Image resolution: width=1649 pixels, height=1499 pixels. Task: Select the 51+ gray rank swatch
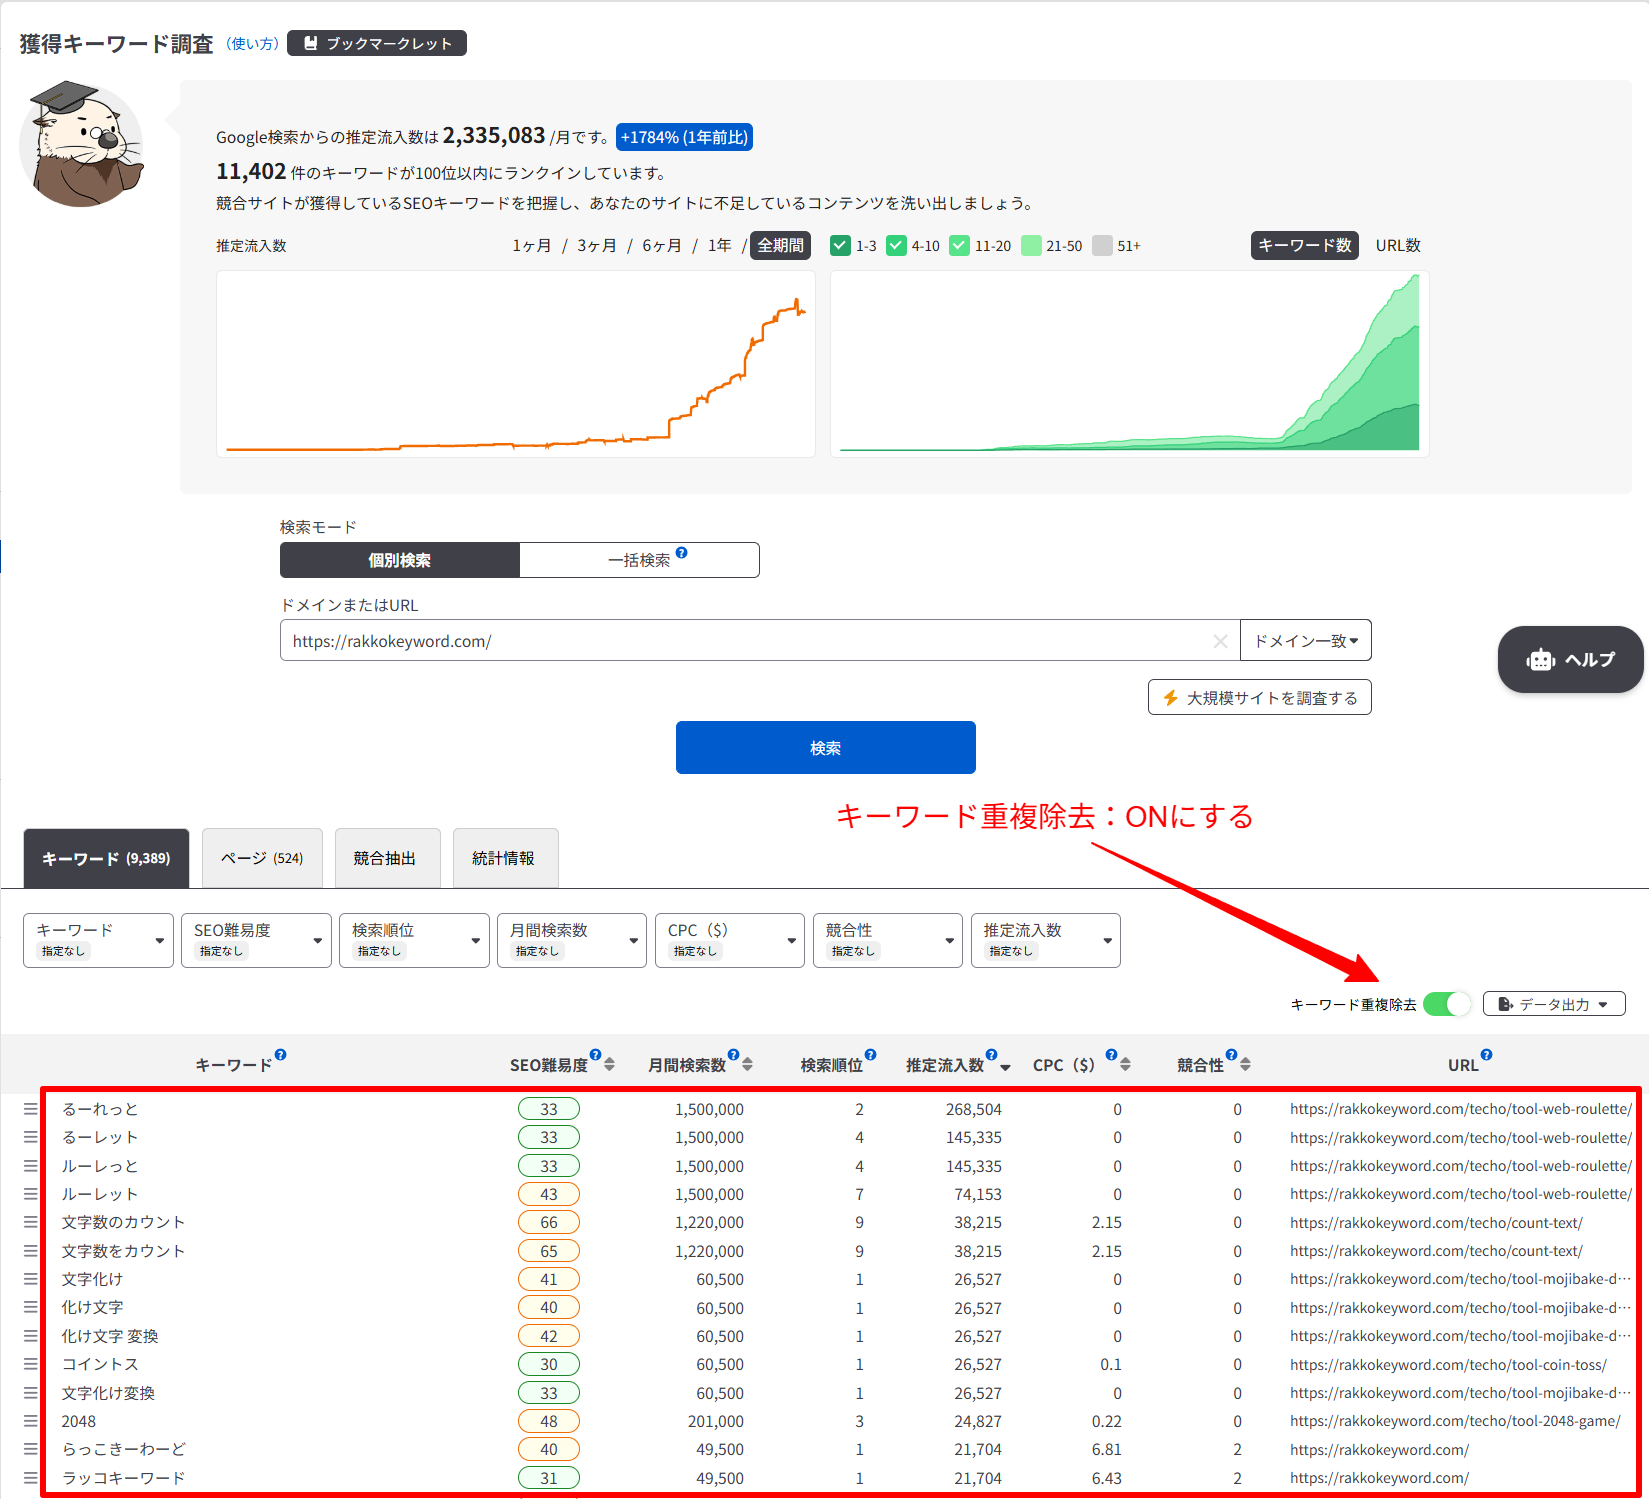point(1103,245)
